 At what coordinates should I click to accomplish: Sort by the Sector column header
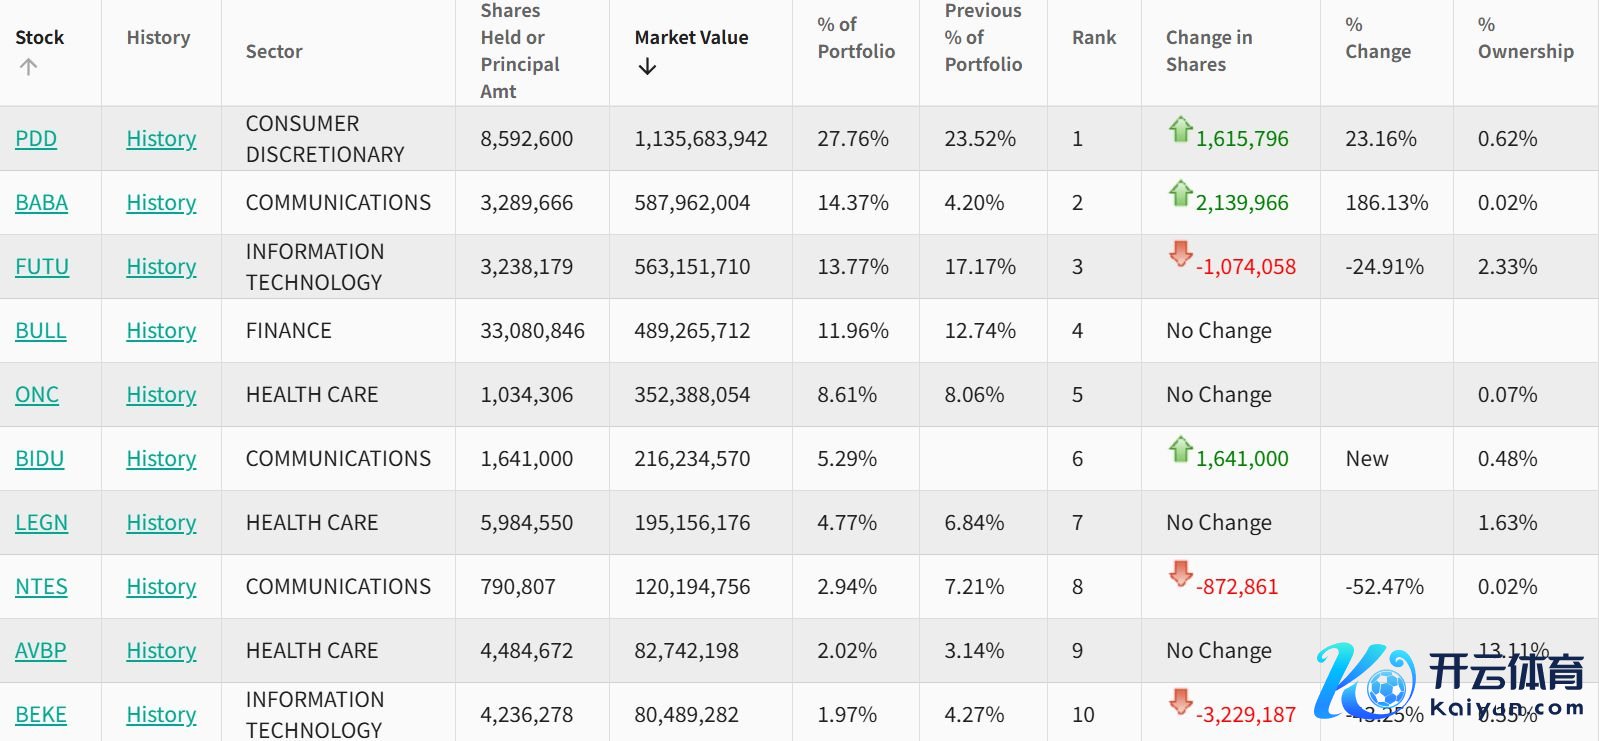274,52
